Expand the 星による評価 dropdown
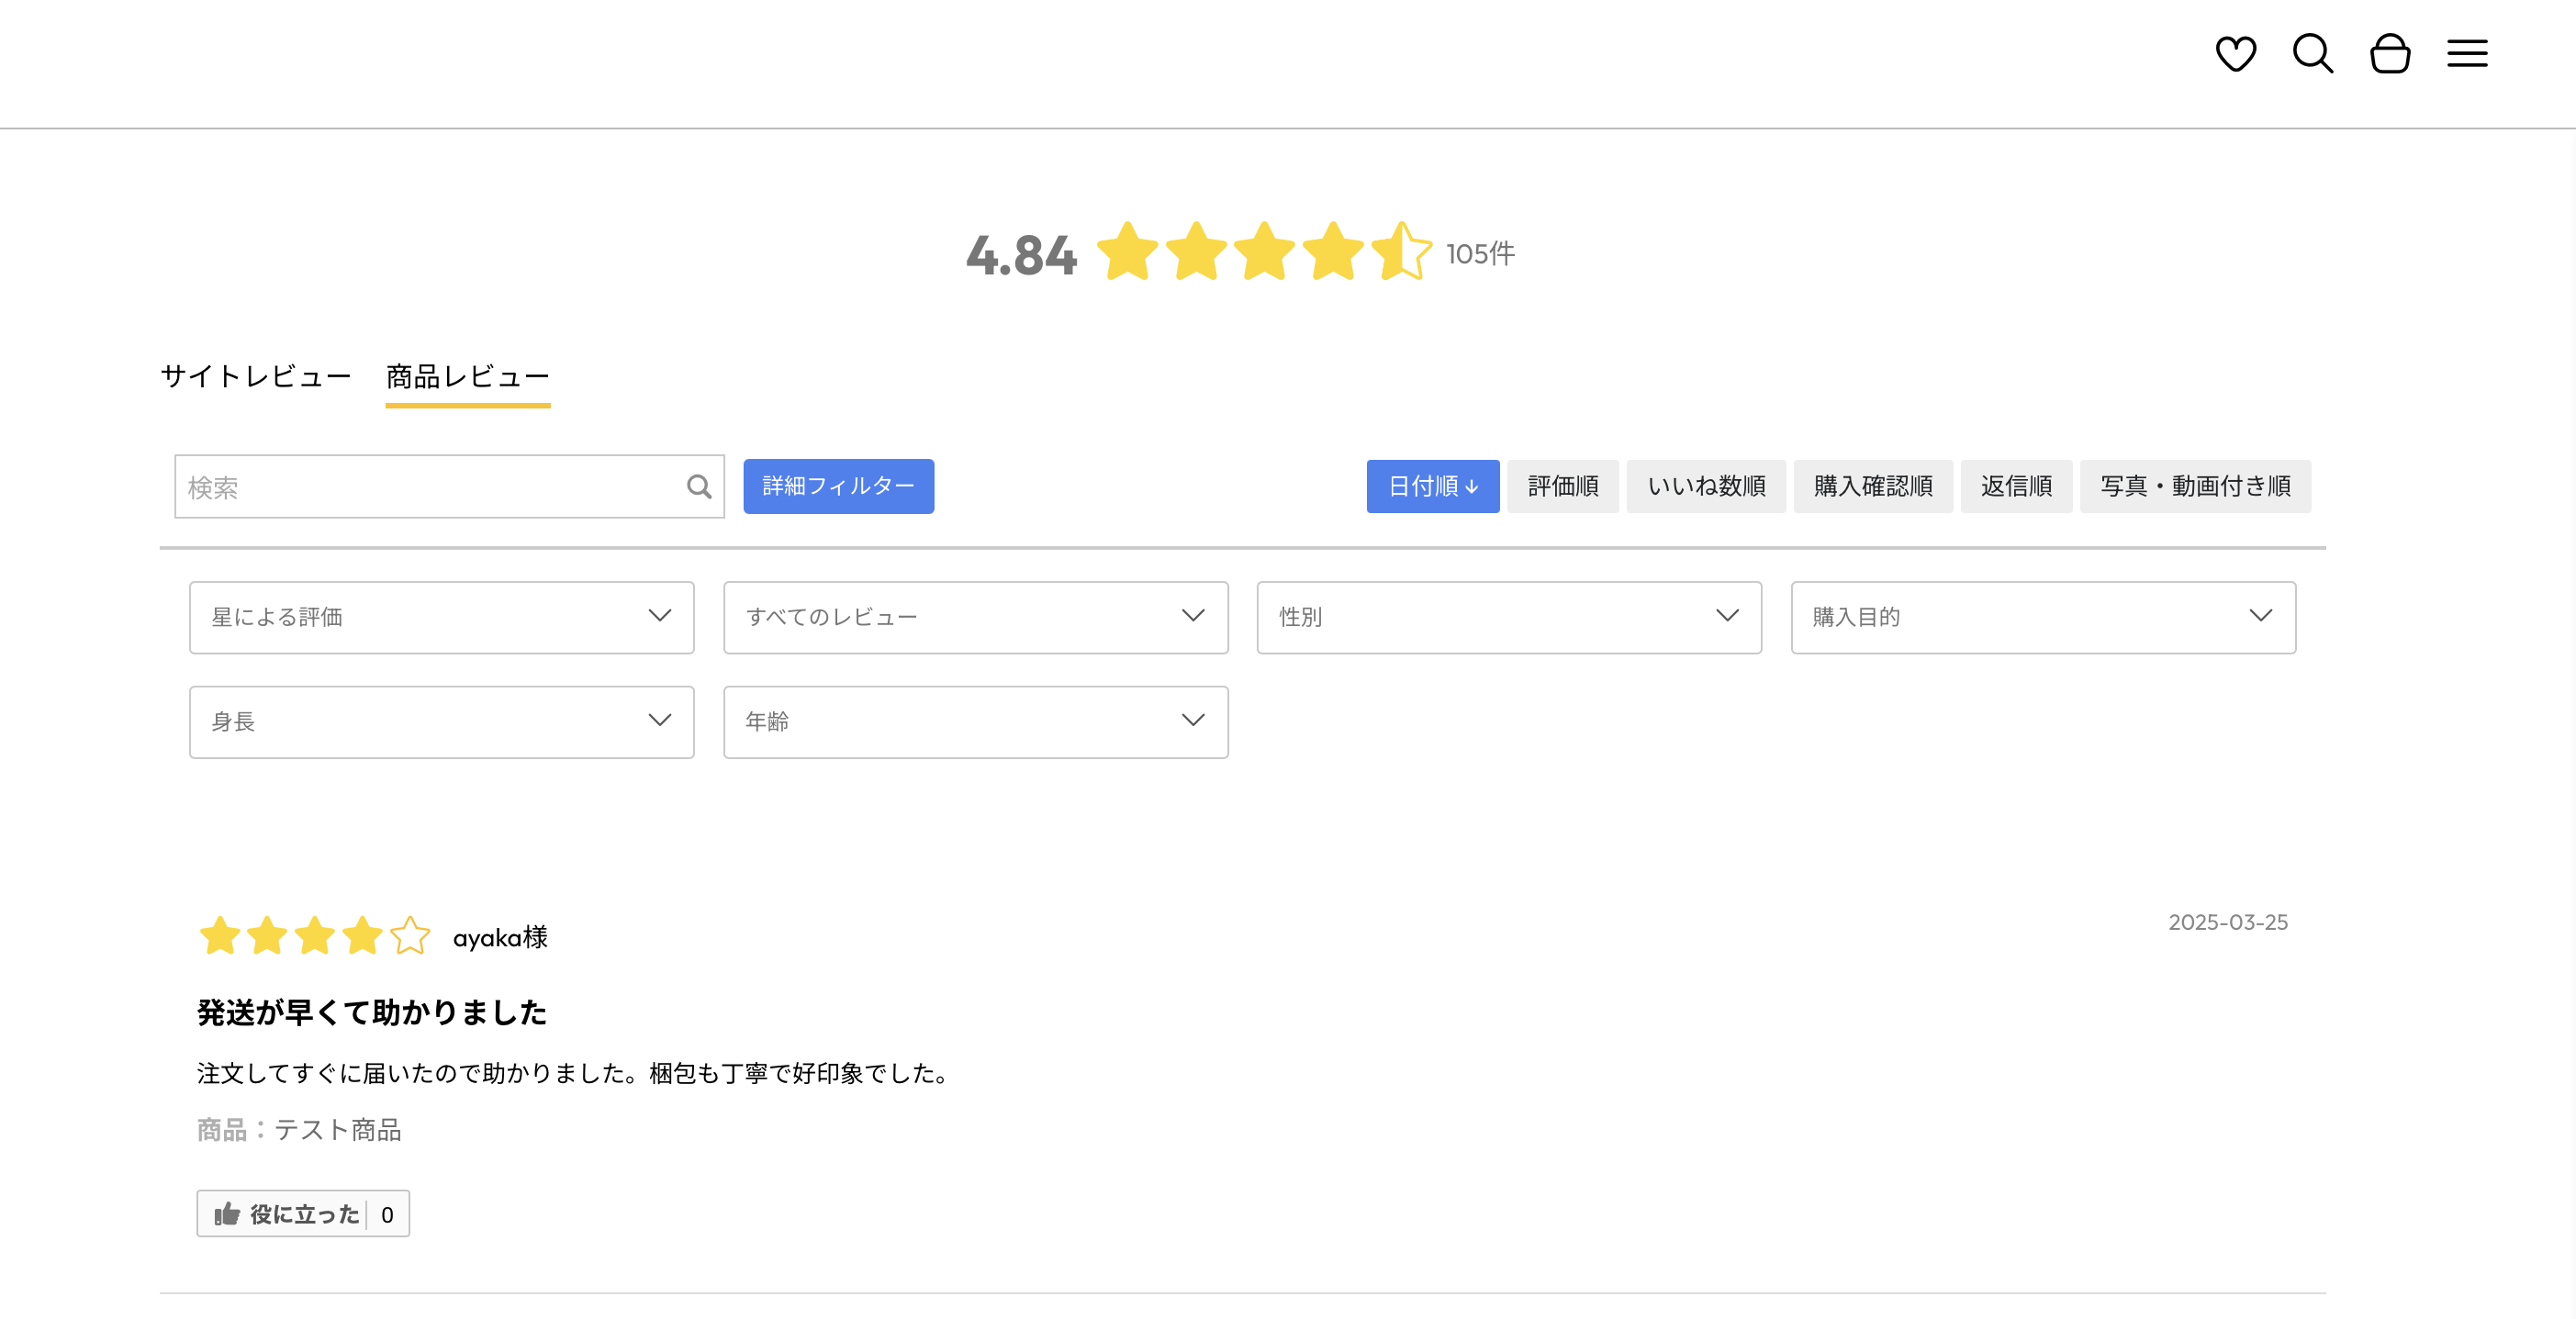This screenshot has width=2576, height=1319. coord(441,617)
